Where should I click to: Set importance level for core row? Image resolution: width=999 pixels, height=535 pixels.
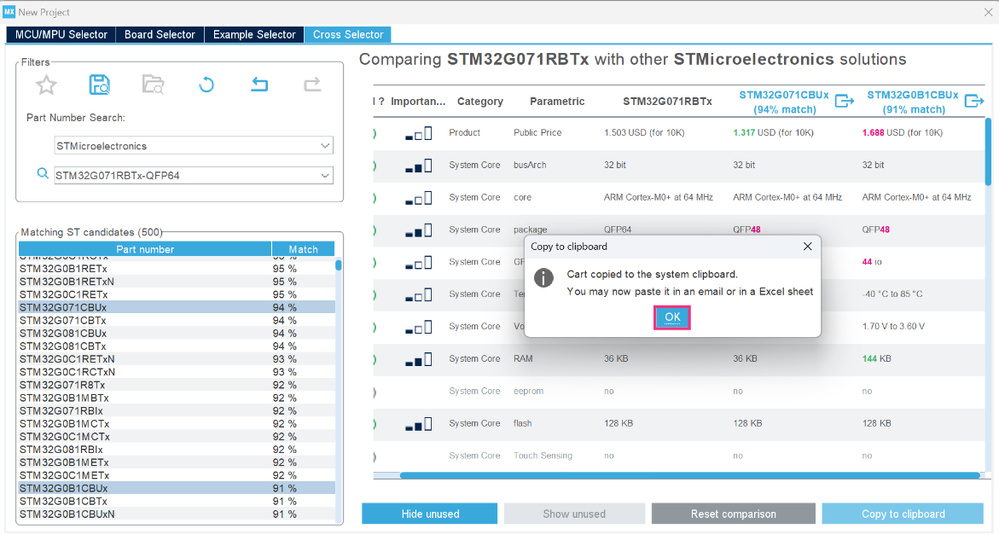click(419, 199)
